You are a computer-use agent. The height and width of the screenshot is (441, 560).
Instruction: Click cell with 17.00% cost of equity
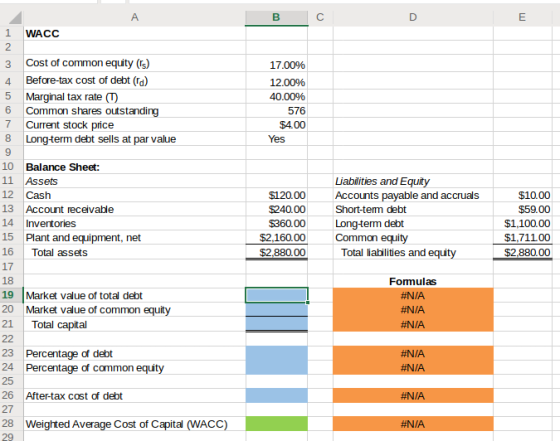276,64
